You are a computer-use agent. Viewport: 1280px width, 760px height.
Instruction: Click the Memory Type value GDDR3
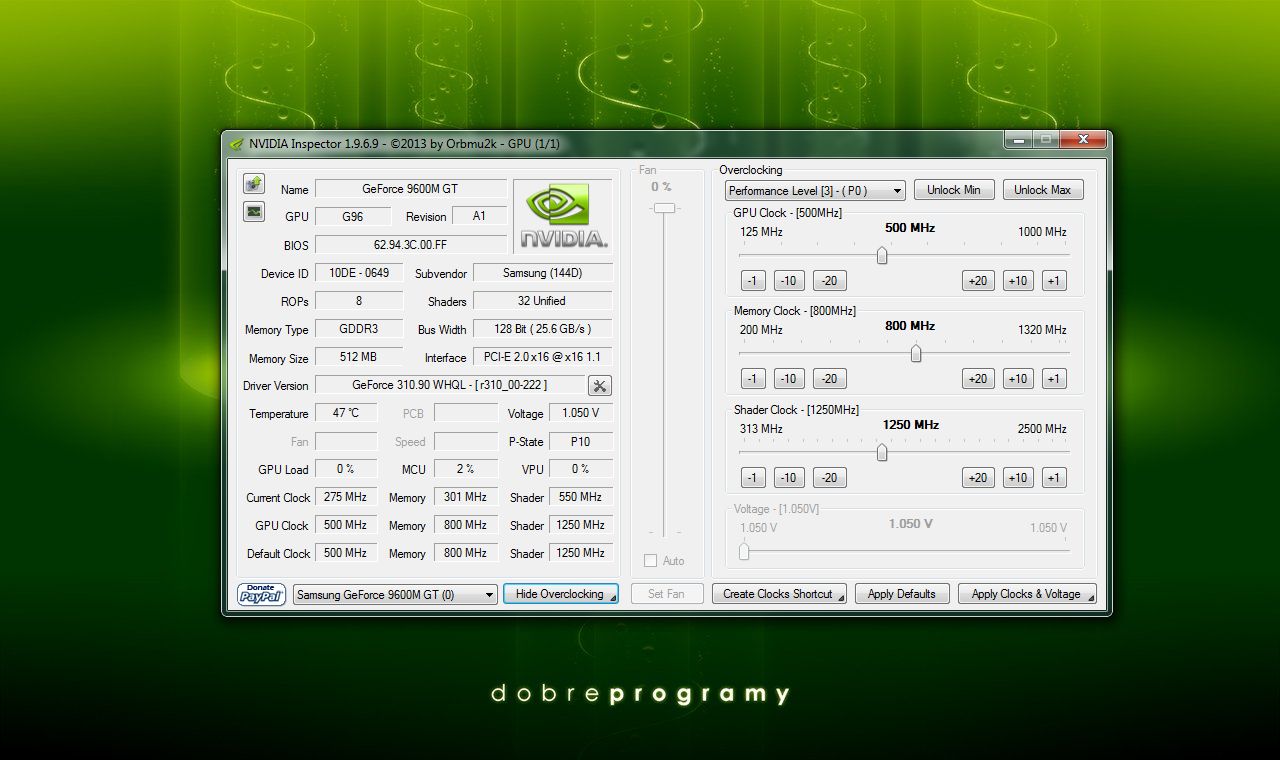(359, 329)
